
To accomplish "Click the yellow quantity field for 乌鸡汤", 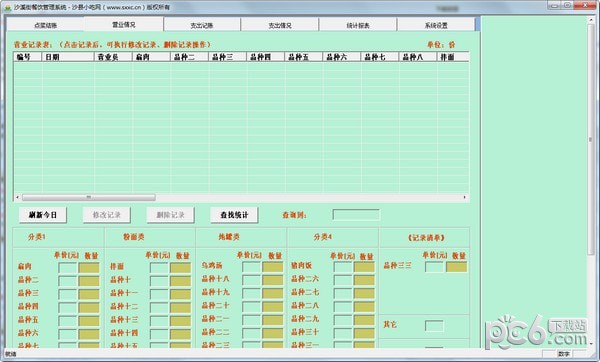I will [272, 267].
